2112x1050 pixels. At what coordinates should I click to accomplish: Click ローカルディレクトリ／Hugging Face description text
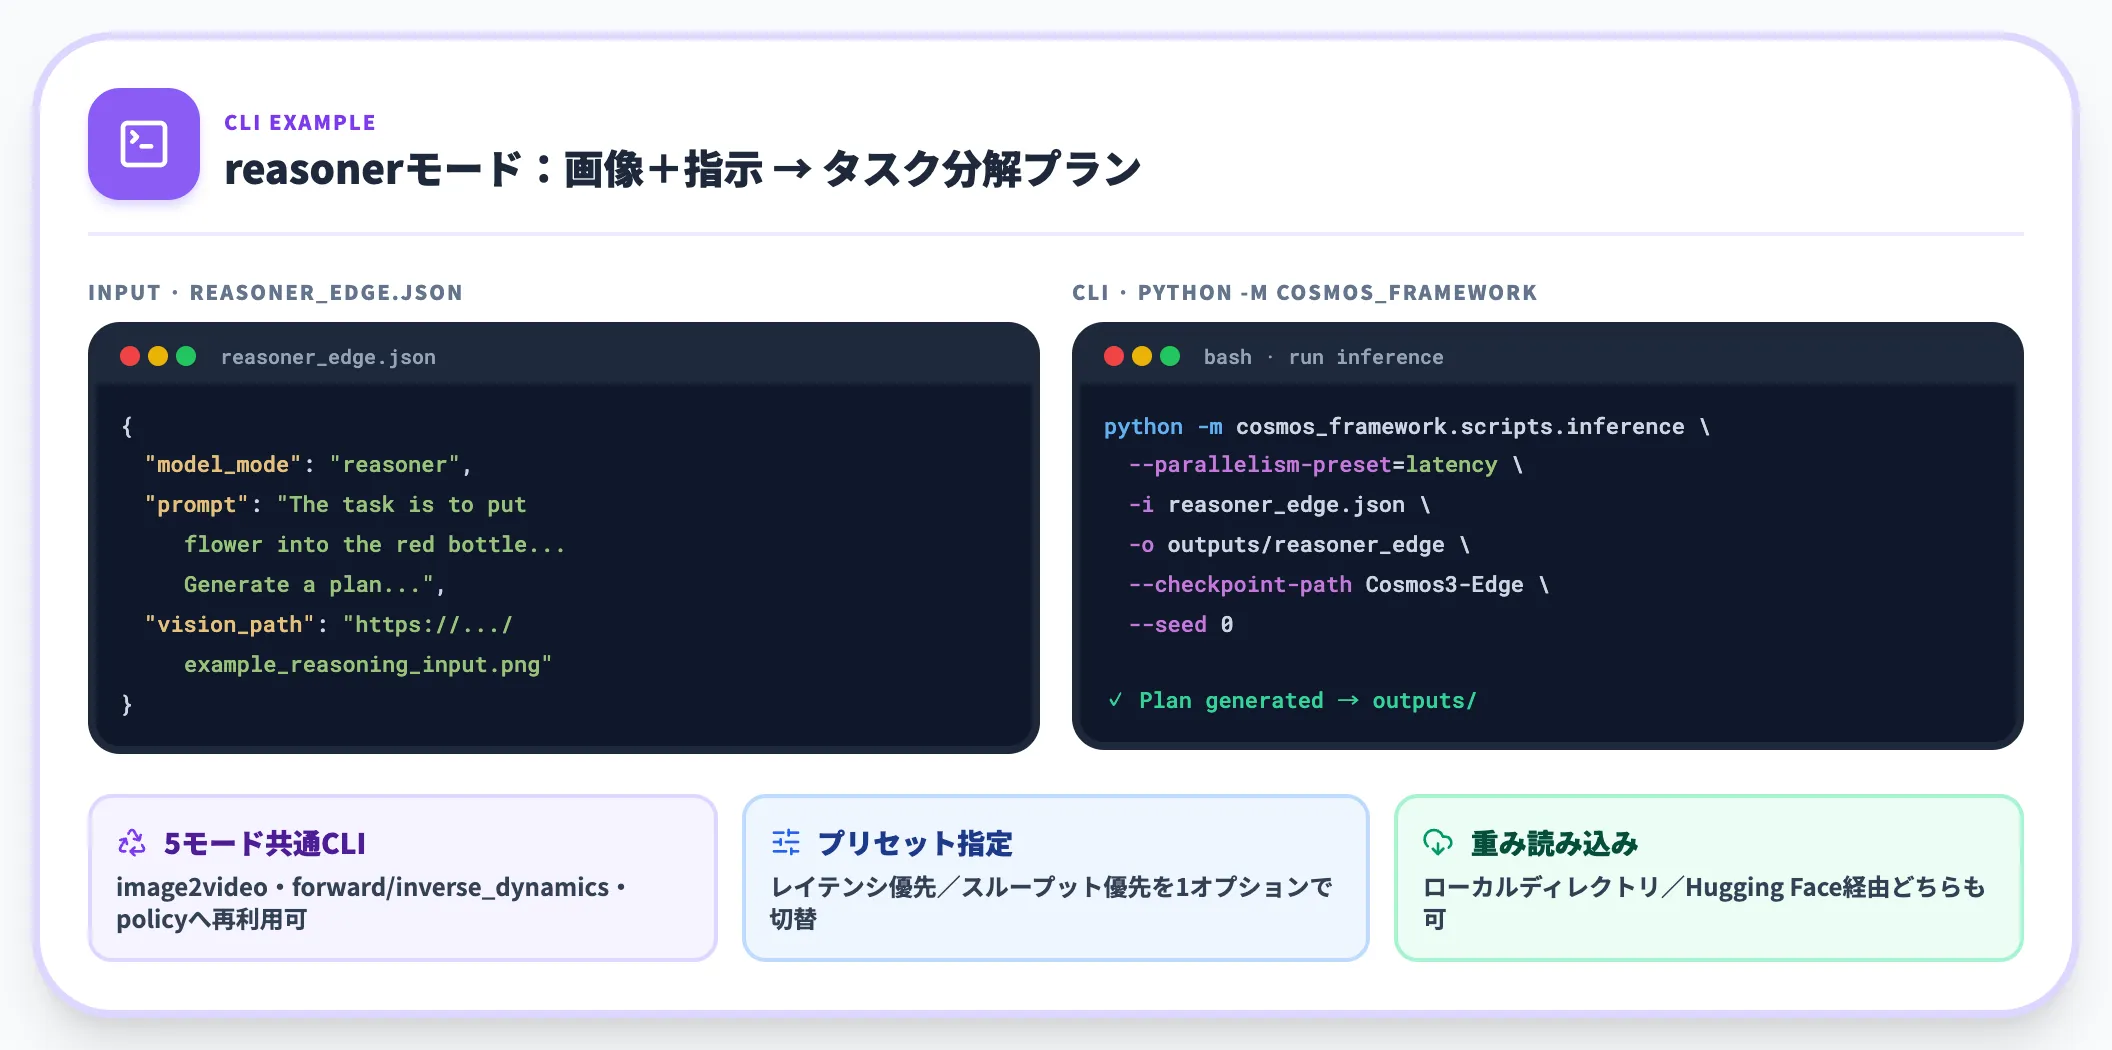[x=1703, y=903]
